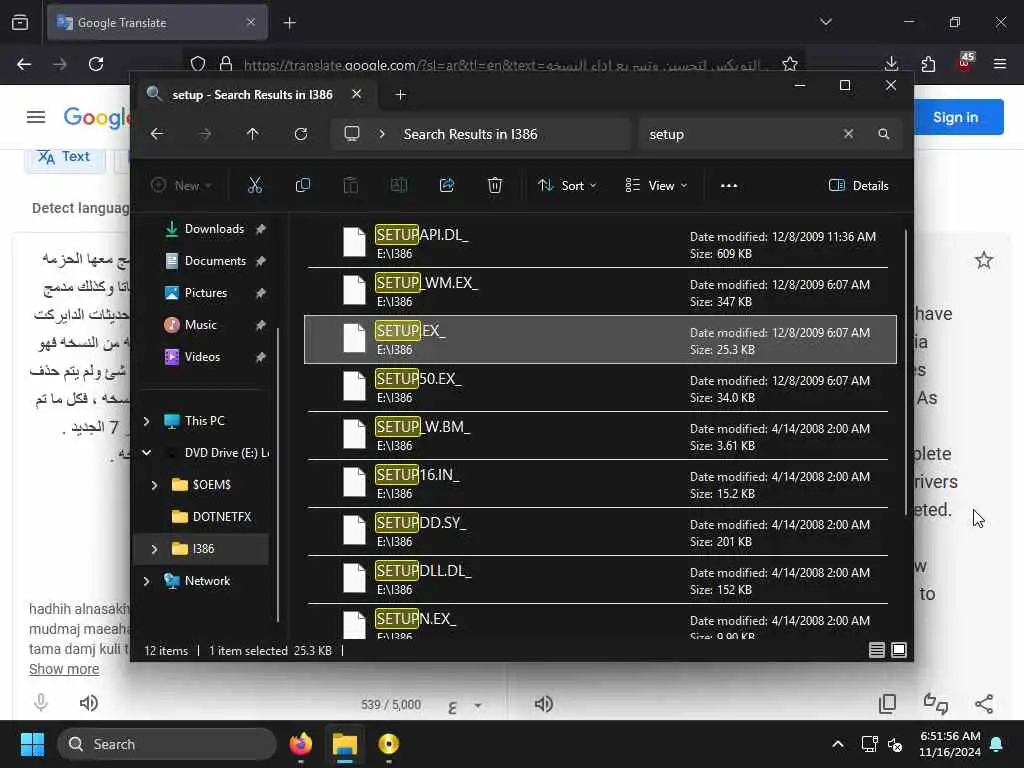Open Firefox downloads panel
Screen dimensions: 1024x768
click(x=891, y=64)
